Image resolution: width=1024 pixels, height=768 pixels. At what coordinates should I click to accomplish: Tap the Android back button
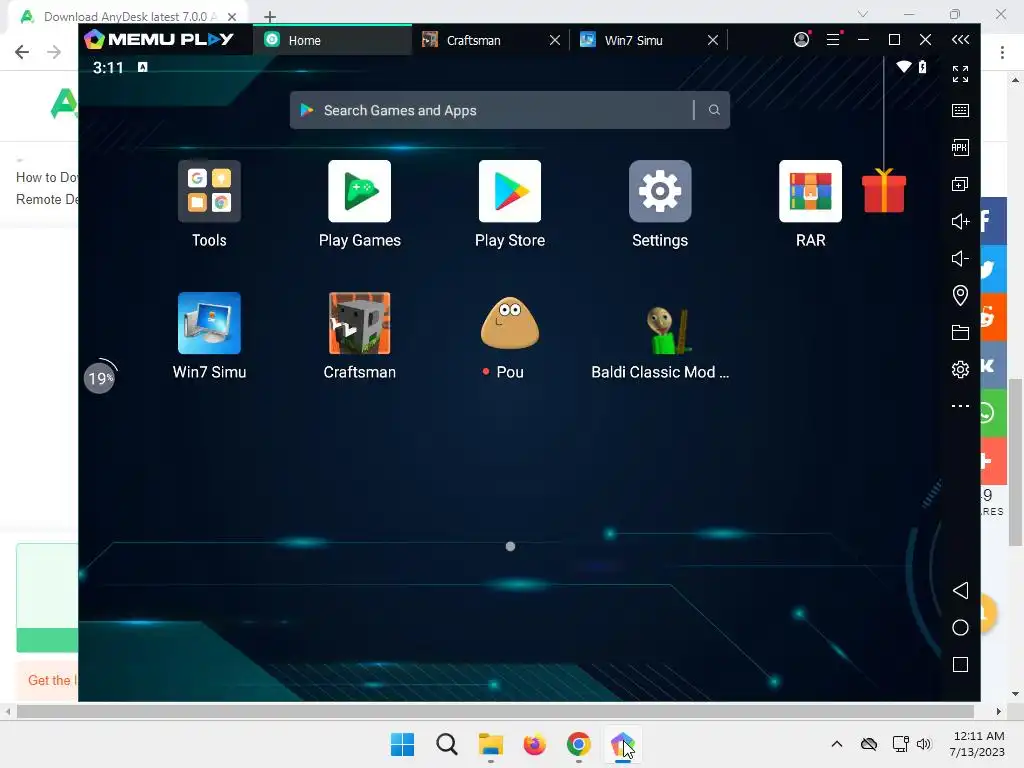[x=960, y=590]
